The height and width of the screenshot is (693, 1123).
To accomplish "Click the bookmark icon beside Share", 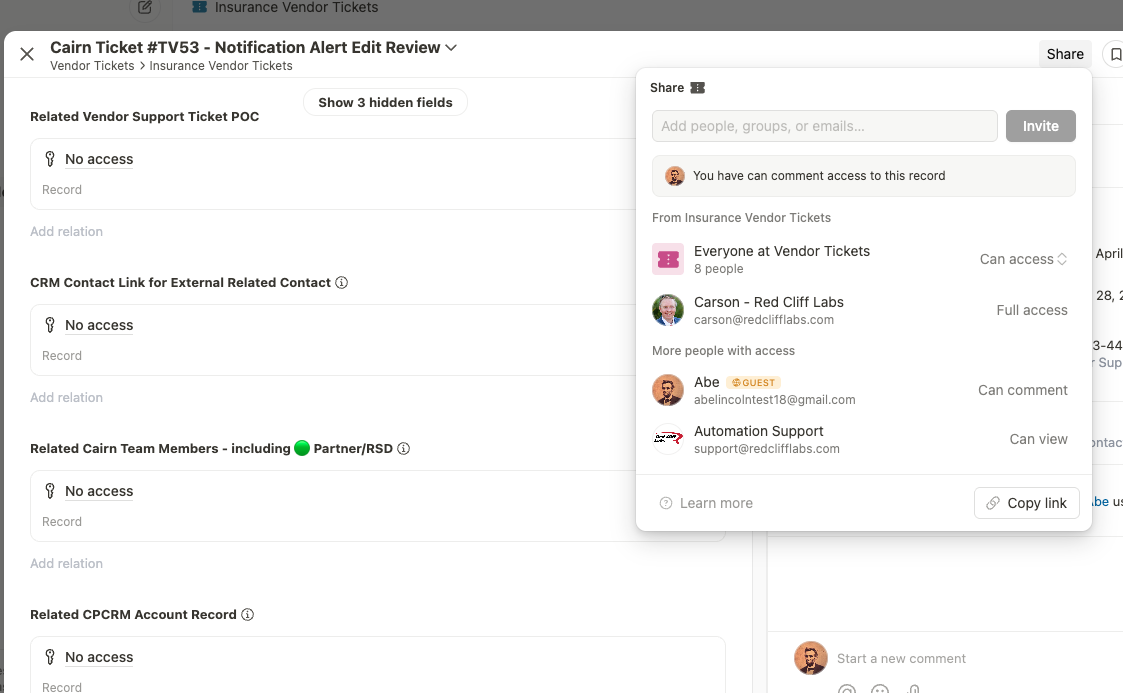I will coord(1114,54).
